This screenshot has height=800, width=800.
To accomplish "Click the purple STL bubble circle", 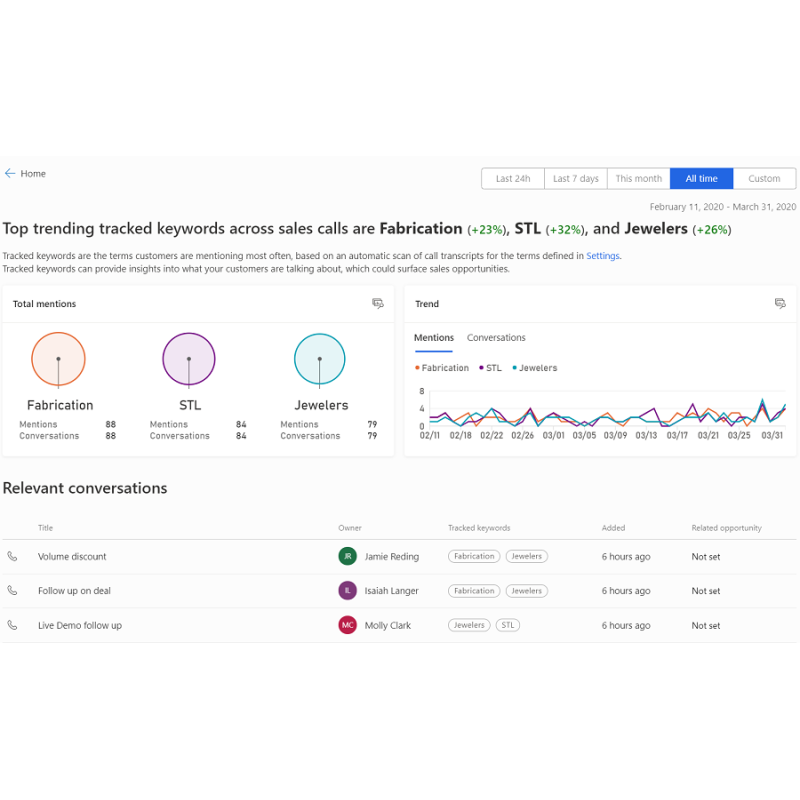I will [x=189, y=359].
